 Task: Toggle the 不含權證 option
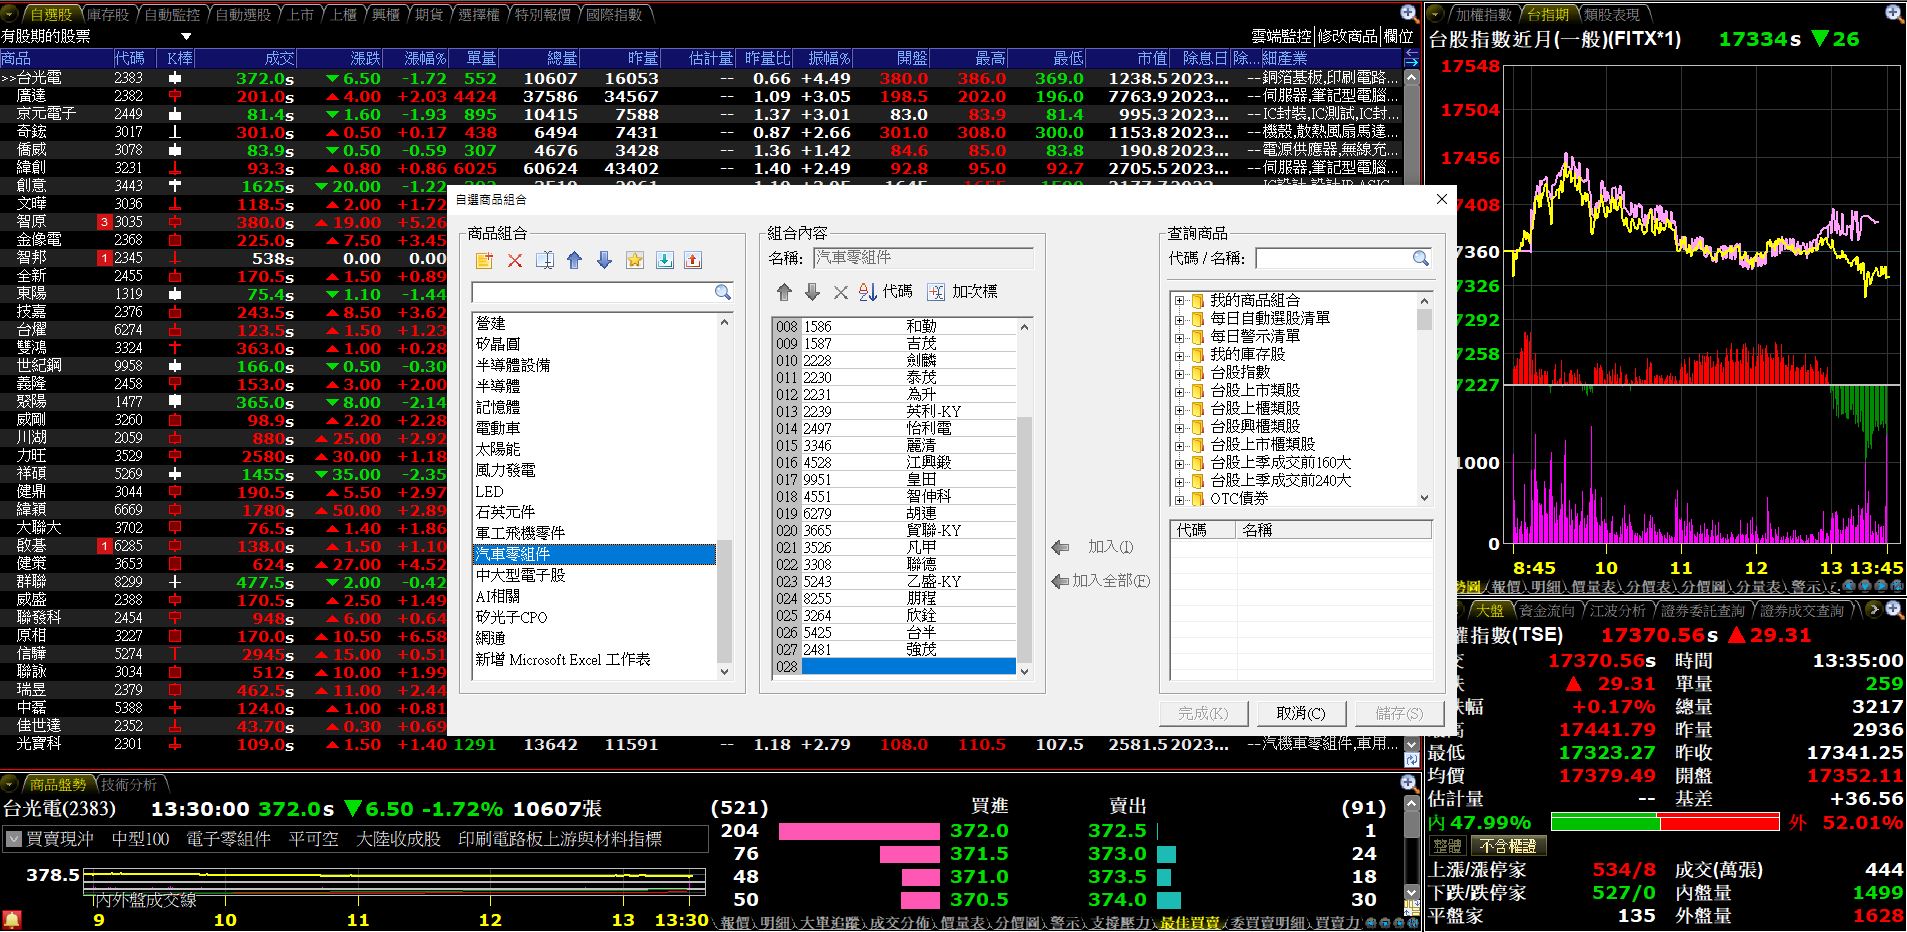coord(1511,845)
